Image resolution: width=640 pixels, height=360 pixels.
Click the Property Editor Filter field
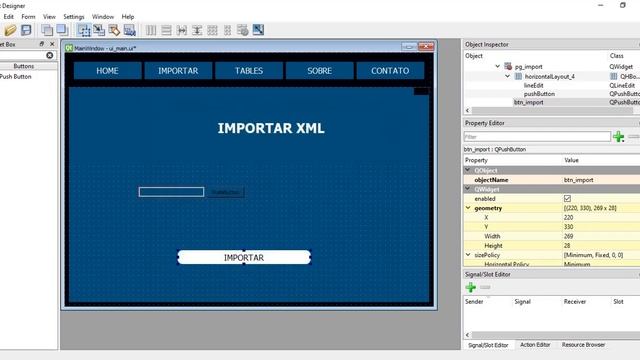537,137
